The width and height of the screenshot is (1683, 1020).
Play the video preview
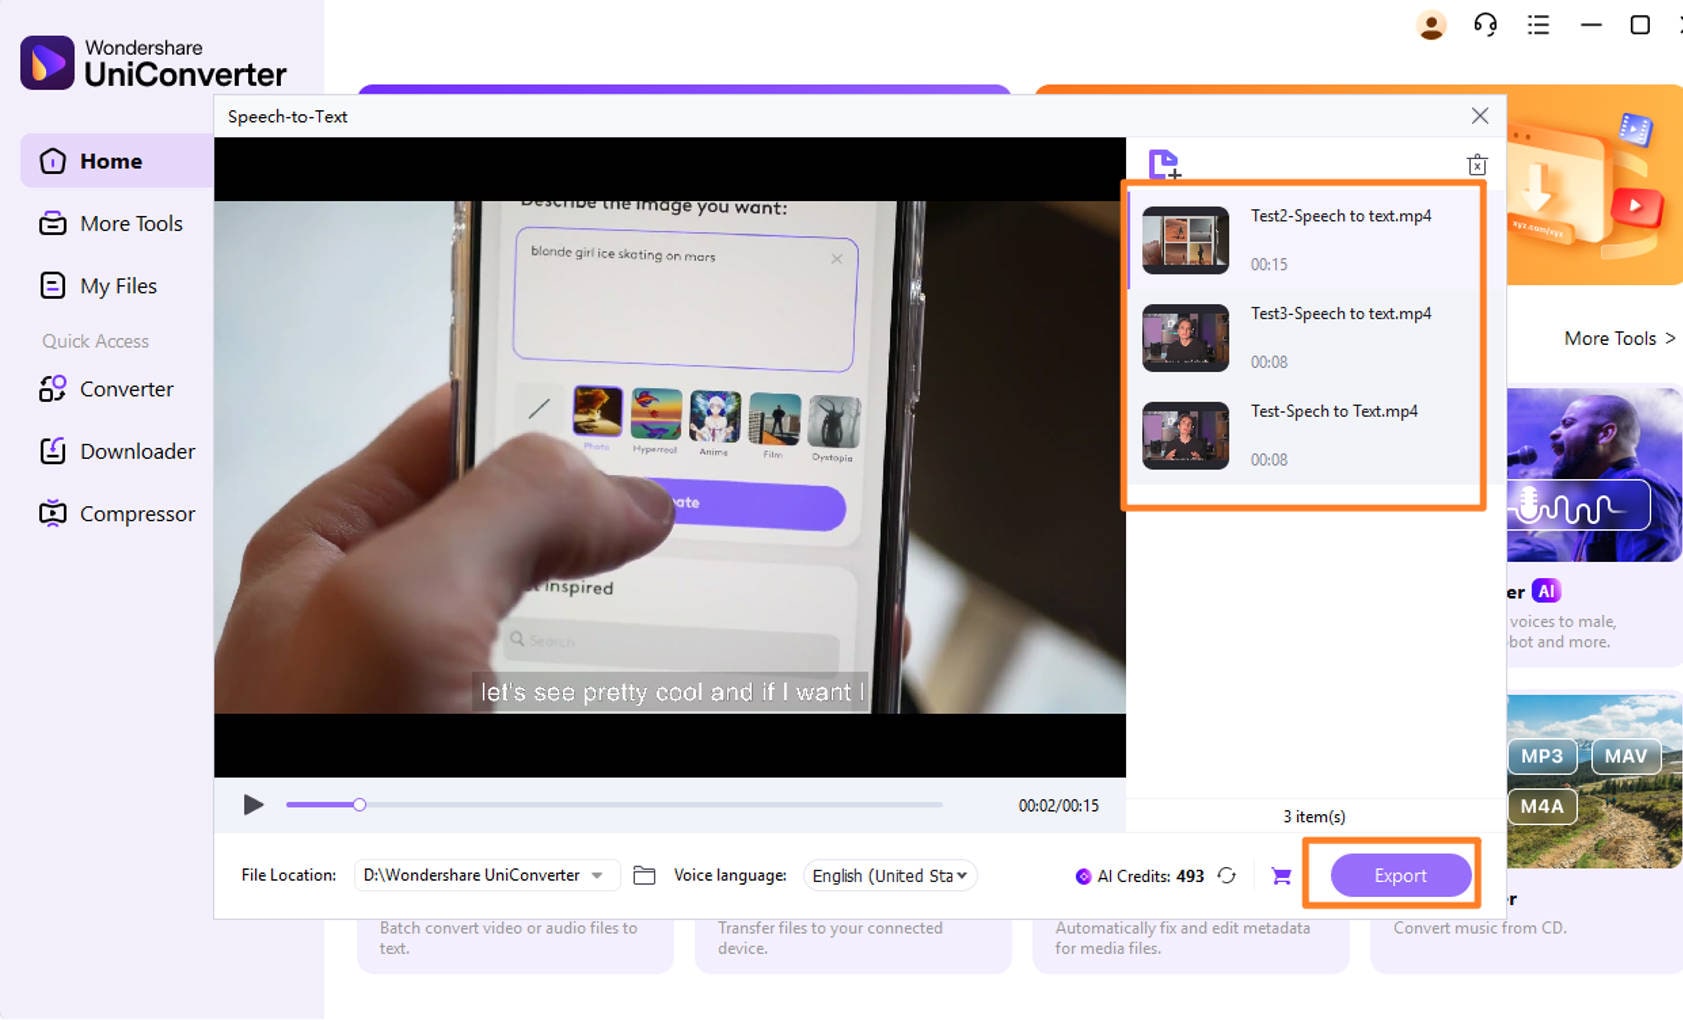254,805
